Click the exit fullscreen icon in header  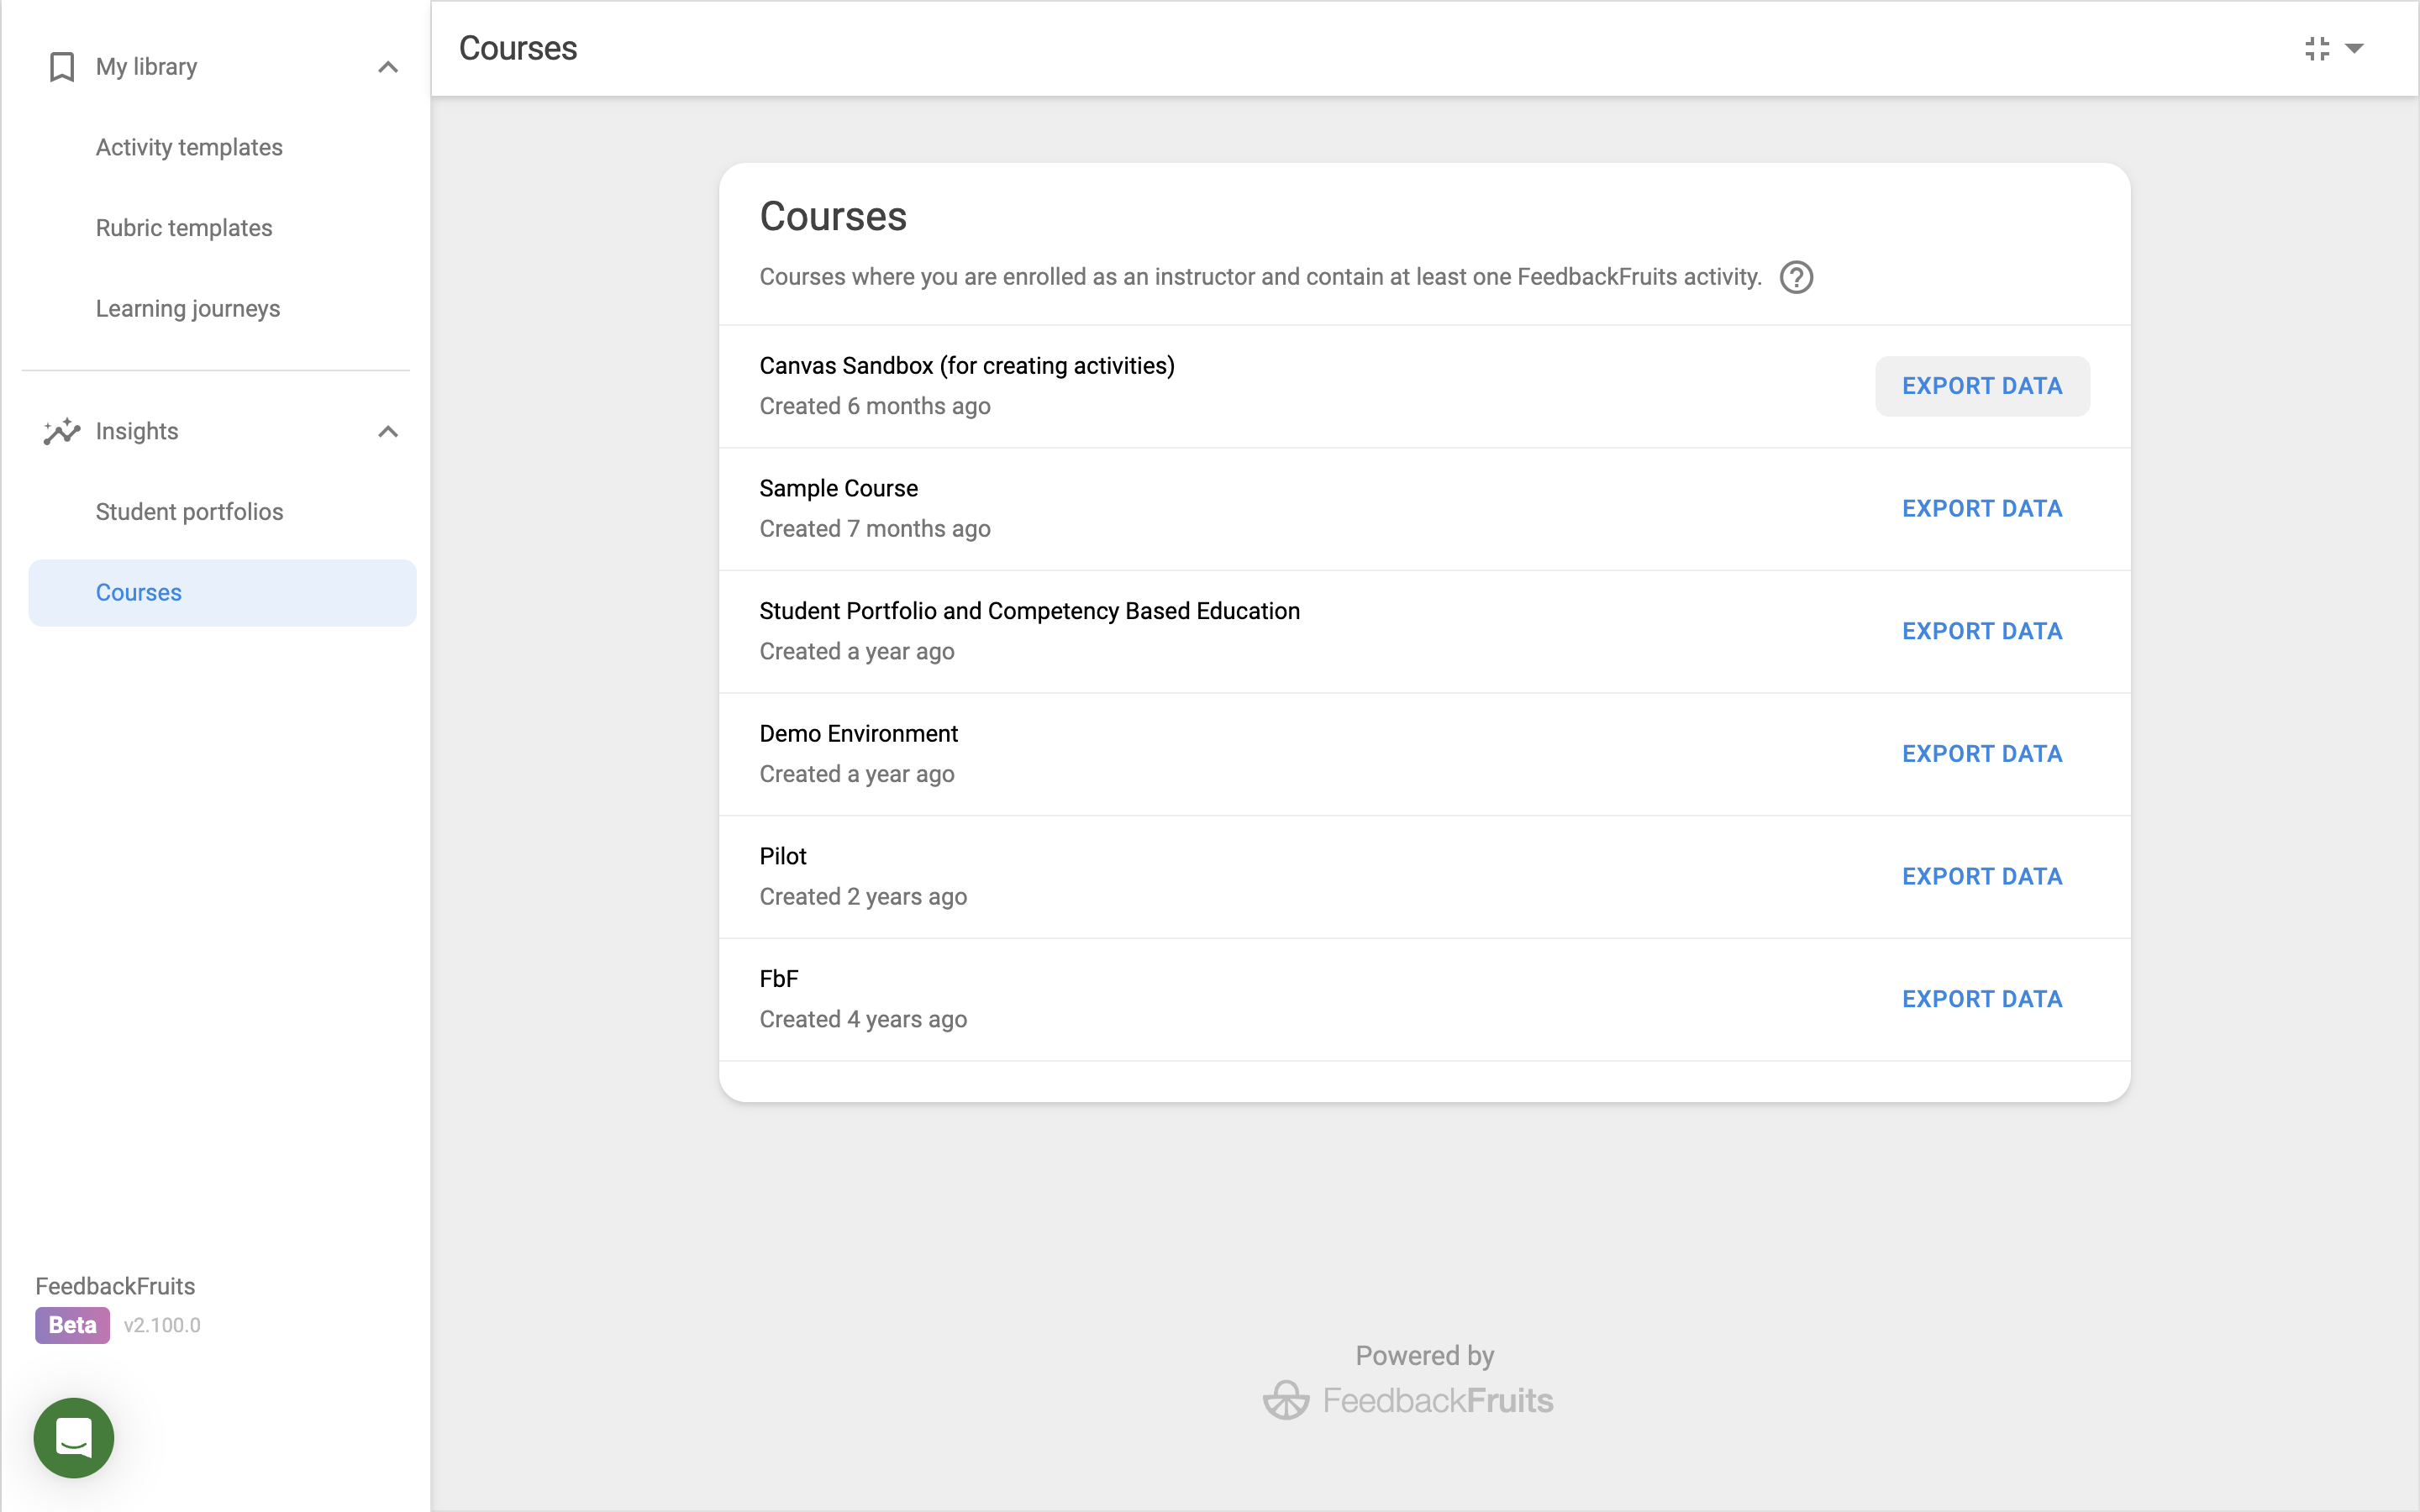2317,48
